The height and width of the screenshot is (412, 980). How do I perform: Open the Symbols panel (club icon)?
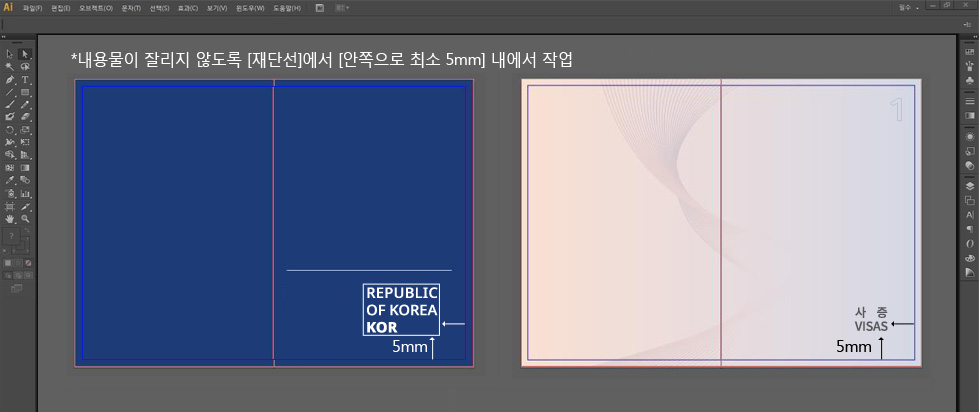[x=969, y=79]
